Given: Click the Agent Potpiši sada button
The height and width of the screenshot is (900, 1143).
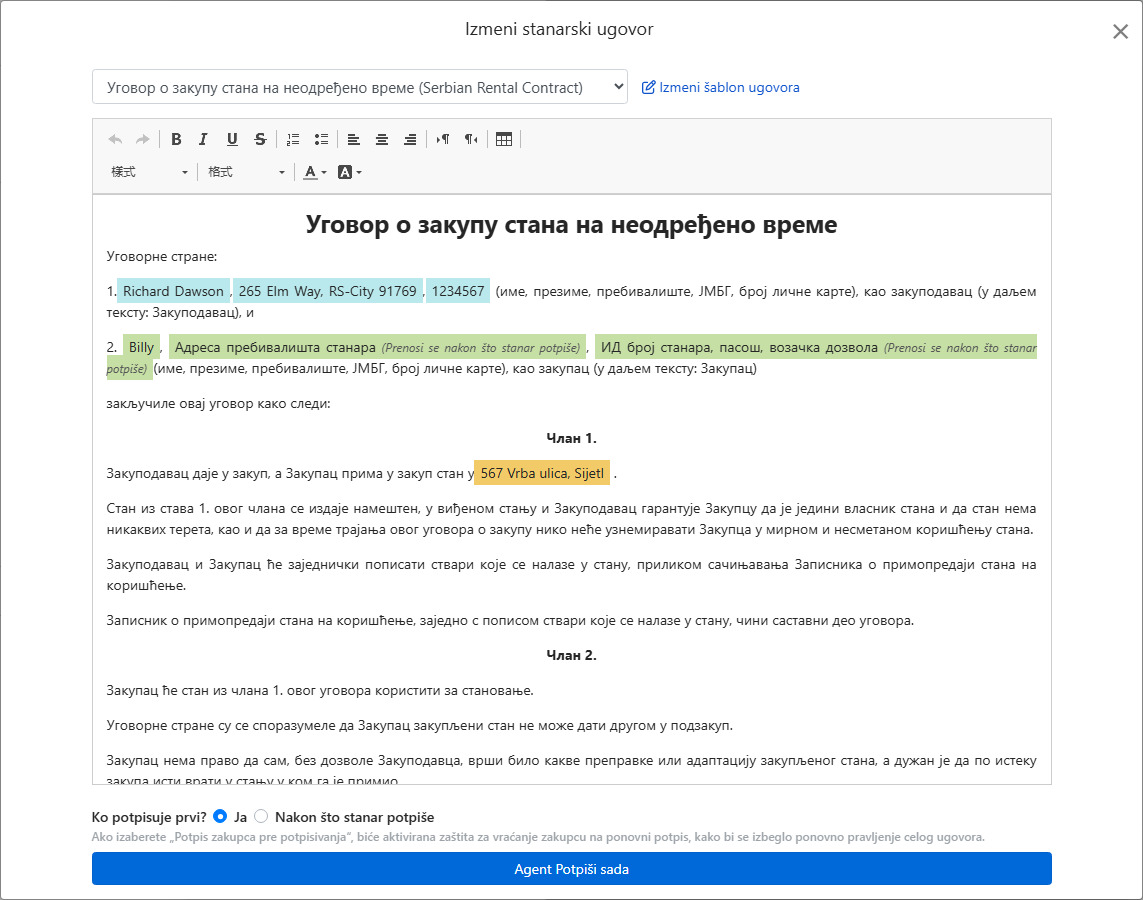Looking at the screenshot, I should 572,869.
